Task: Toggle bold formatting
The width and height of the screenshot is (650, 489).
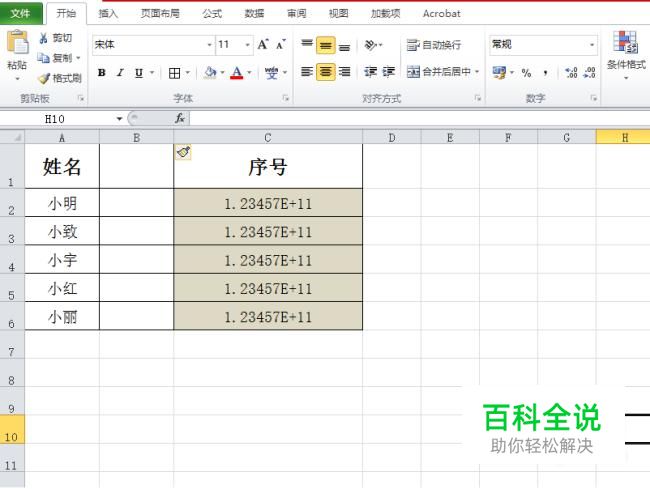Action: [101, 73]
